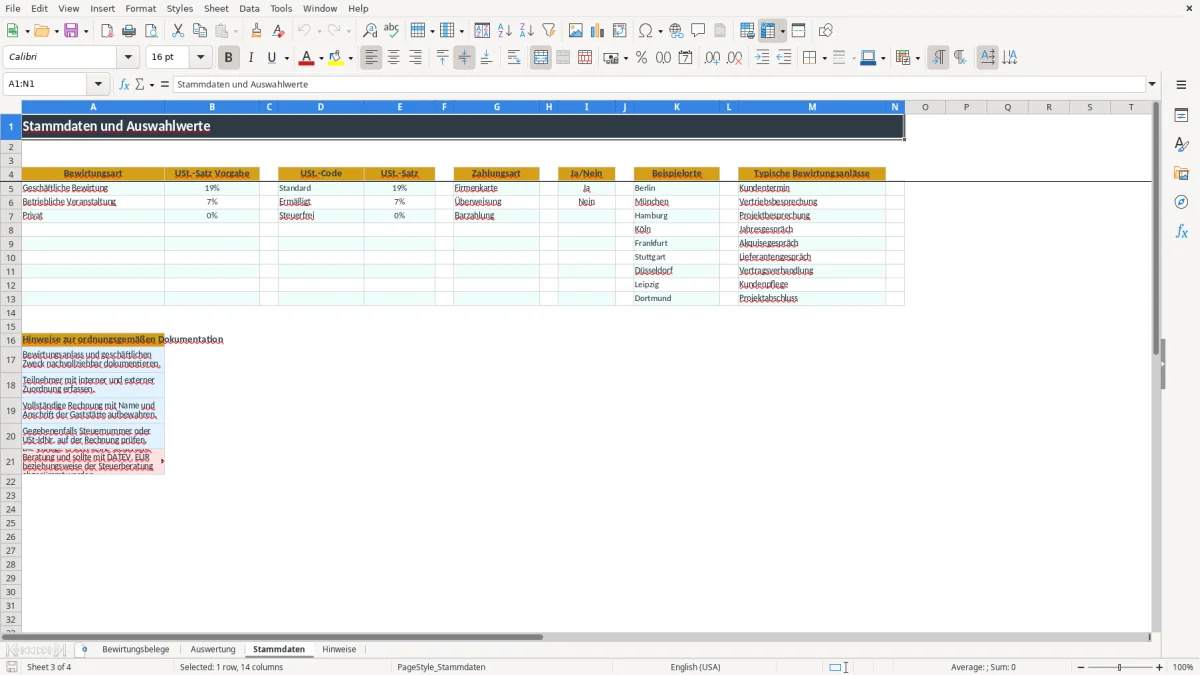The image size is (1200, 675).
Task: Insert a comment
Action: (x=699, y=31)
